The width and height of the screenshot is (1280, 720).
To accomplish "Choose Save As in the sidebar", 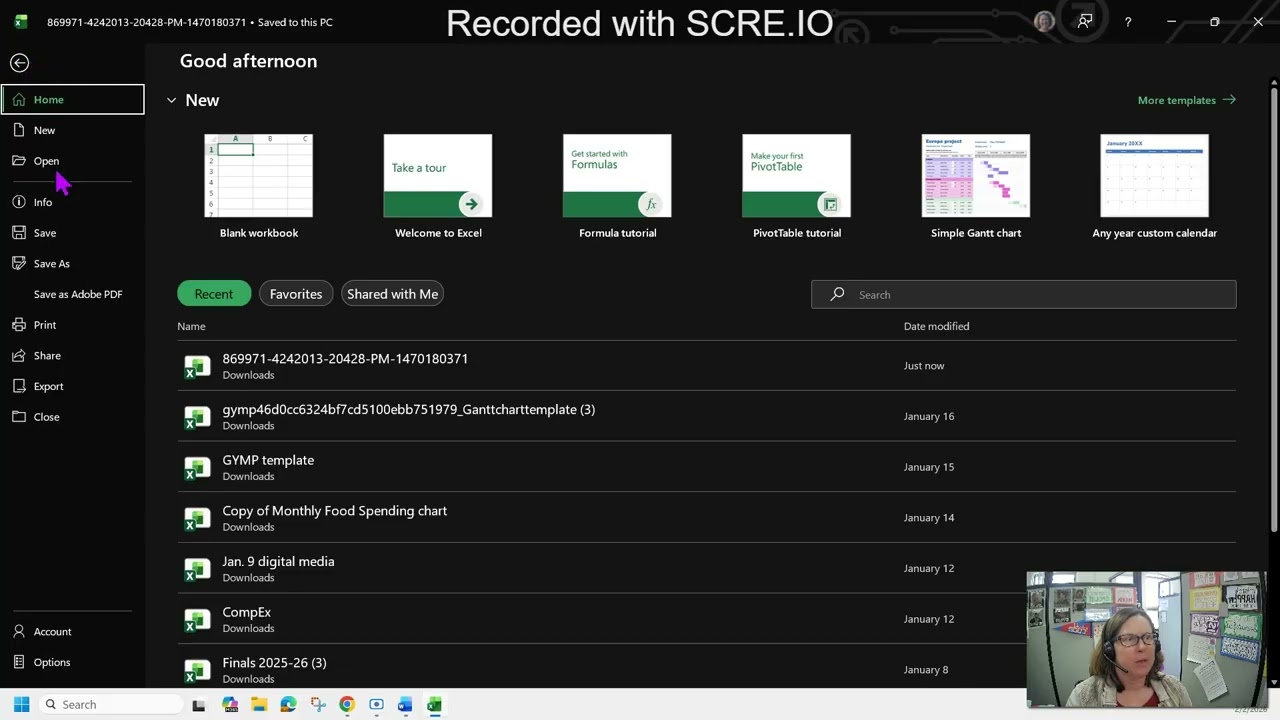I will click(73, 264).
